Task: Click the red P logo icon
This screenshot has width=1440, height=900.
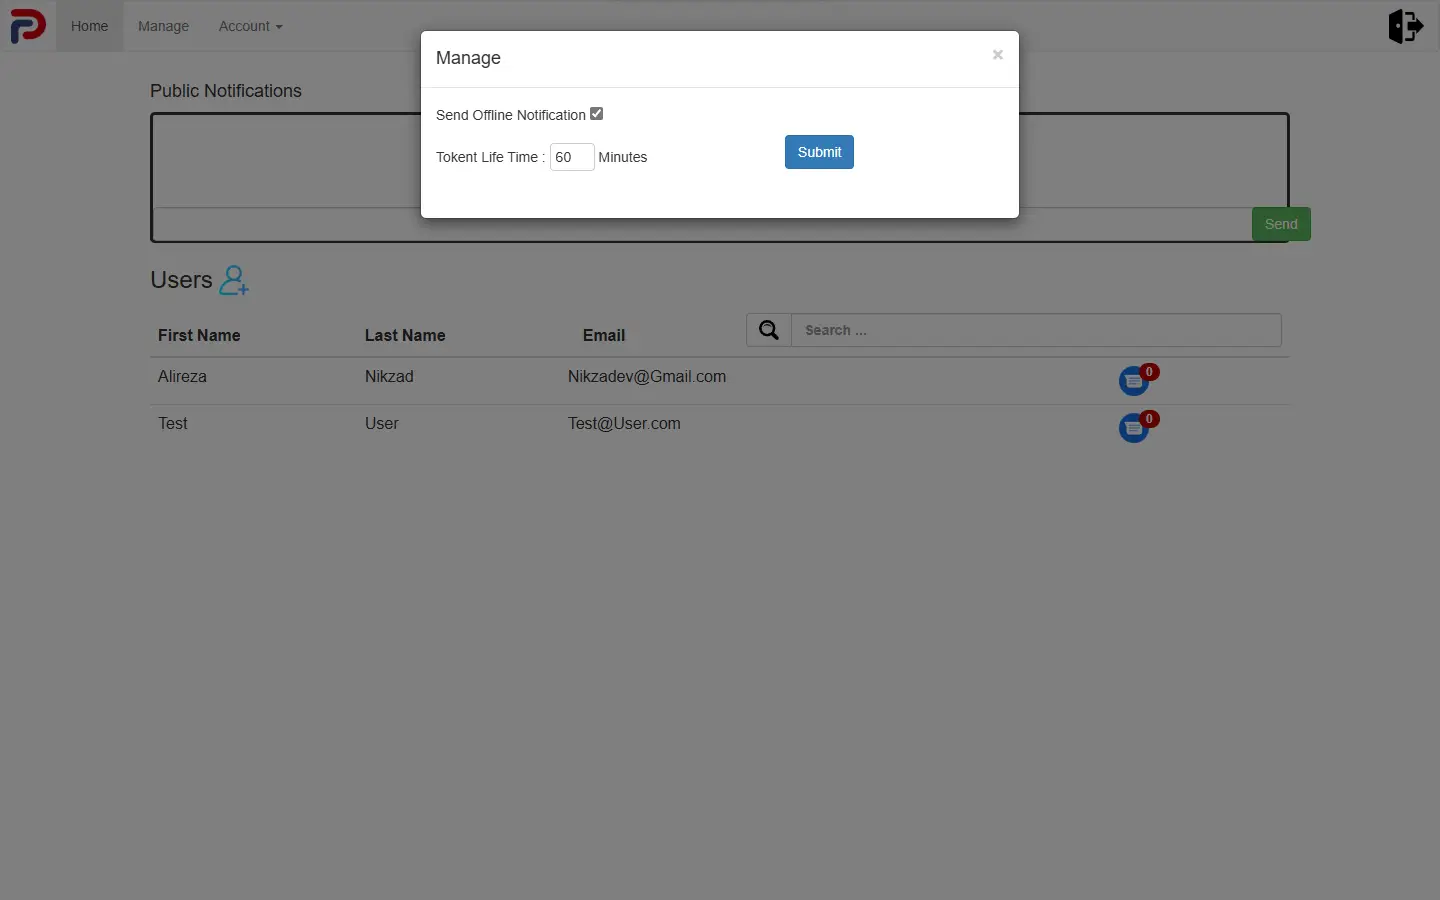Action: [x=28, y=26]
